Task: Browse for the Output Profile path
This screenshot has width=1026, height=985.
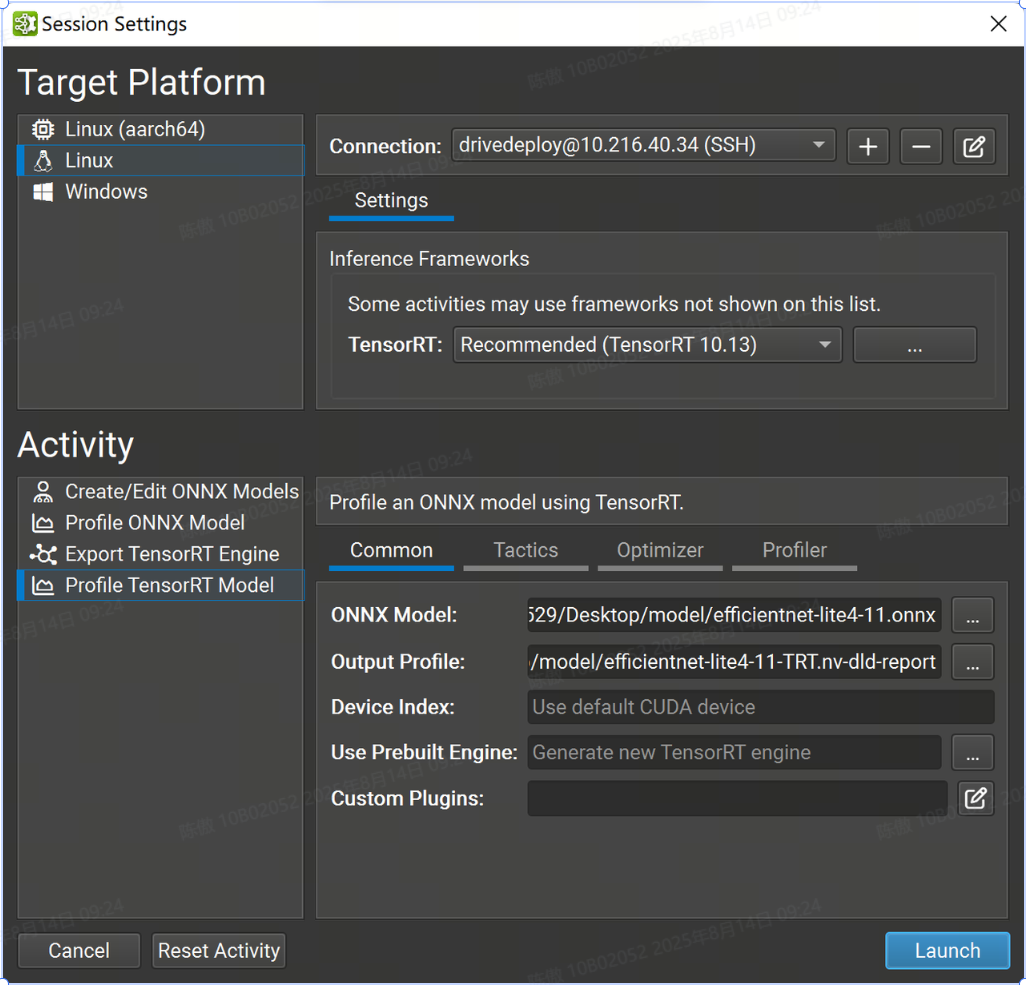Action: pyautogui.click(x=972, y=662)
